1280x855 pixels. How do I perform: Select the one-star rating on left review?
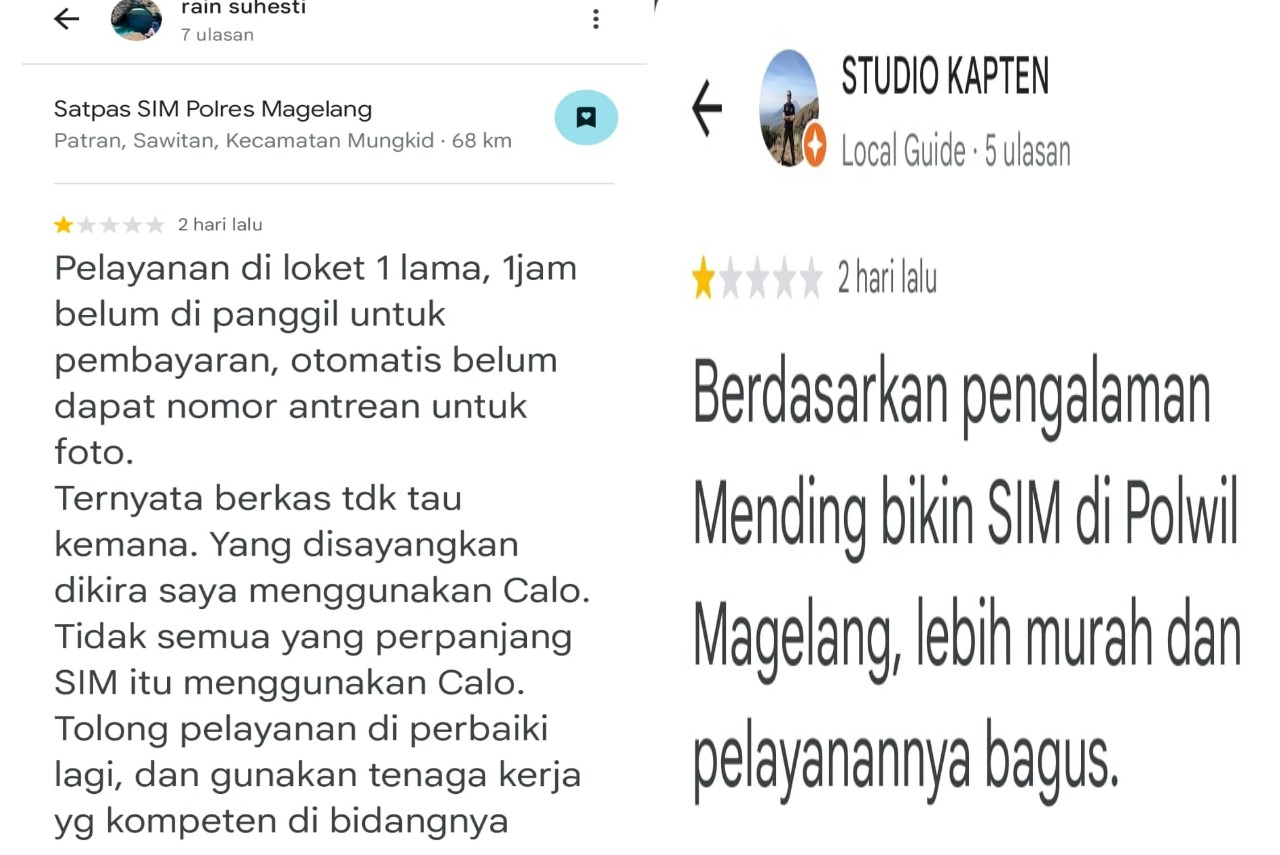[x=64, y=225]
